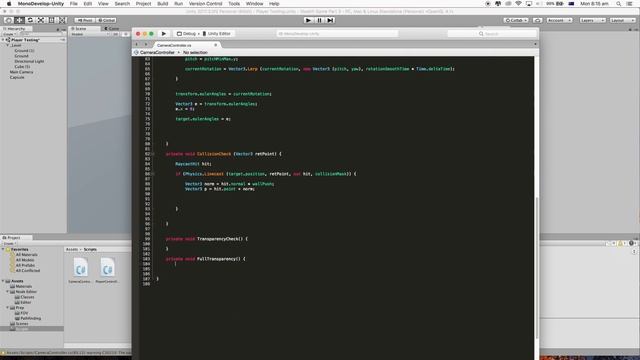
Task: Open Spotlight search in the menu bar
Action: [x=619, y=4]
